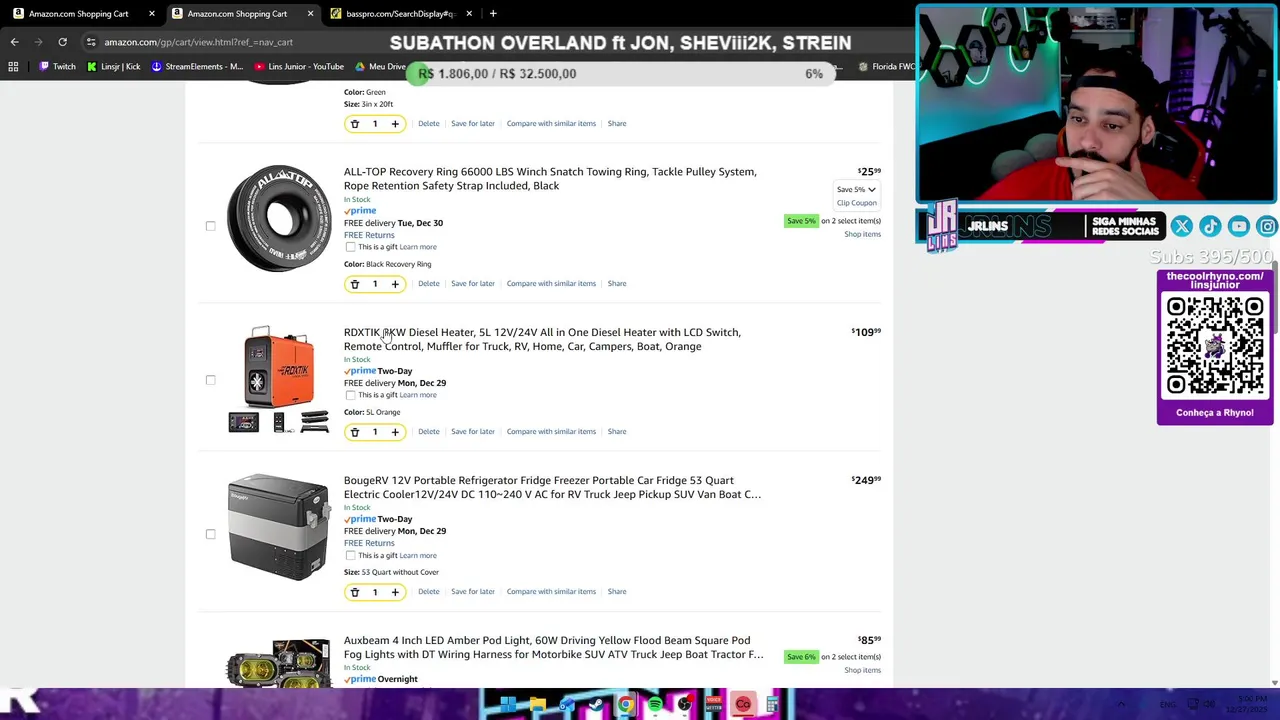Delete the Green 3in x 20ft item

click(x=428, y=124)
